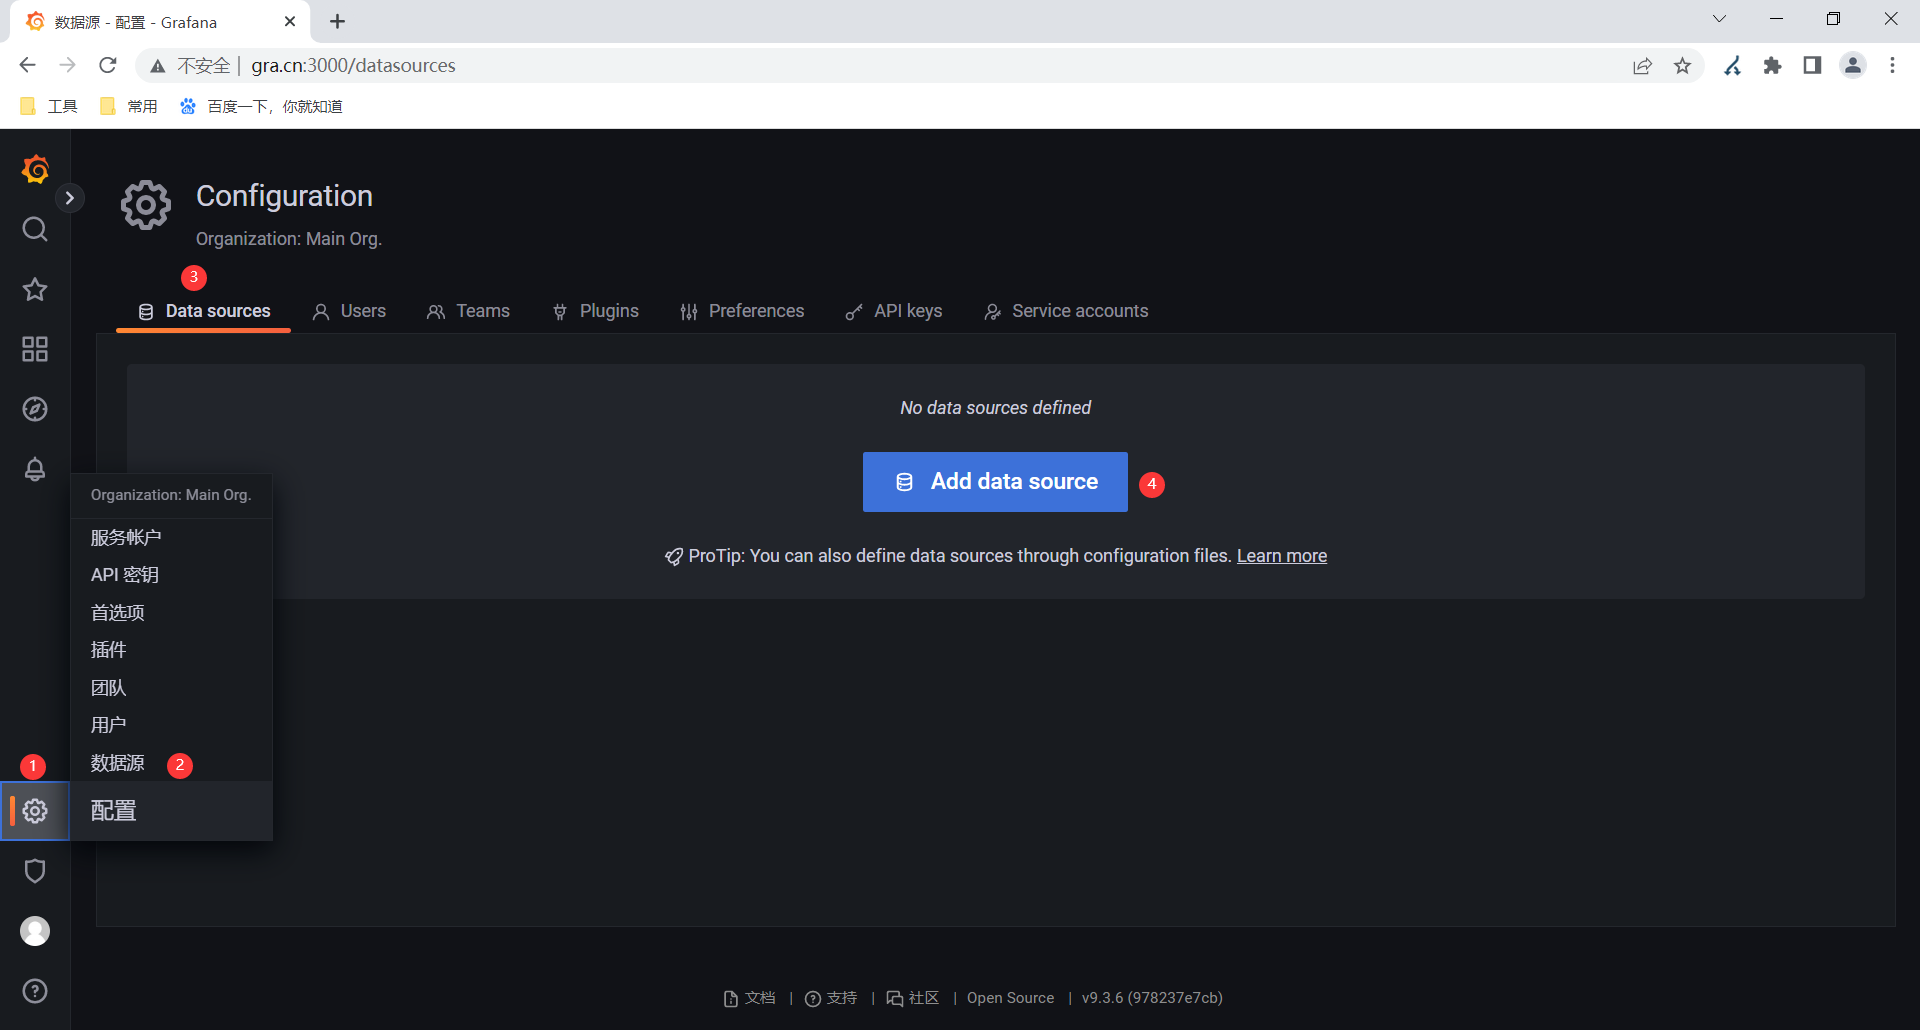
Task: Open Starred dashboards star icon in sidebar
Action: click(35, 289)
